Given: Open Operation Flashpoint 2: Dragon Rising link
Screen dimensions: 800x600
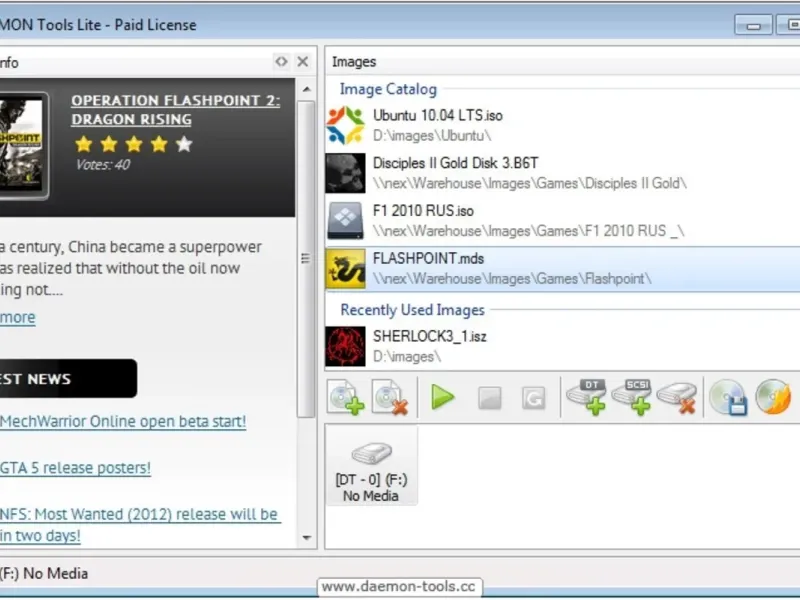Looking at the screenshot, I should (x=176, y=110).
